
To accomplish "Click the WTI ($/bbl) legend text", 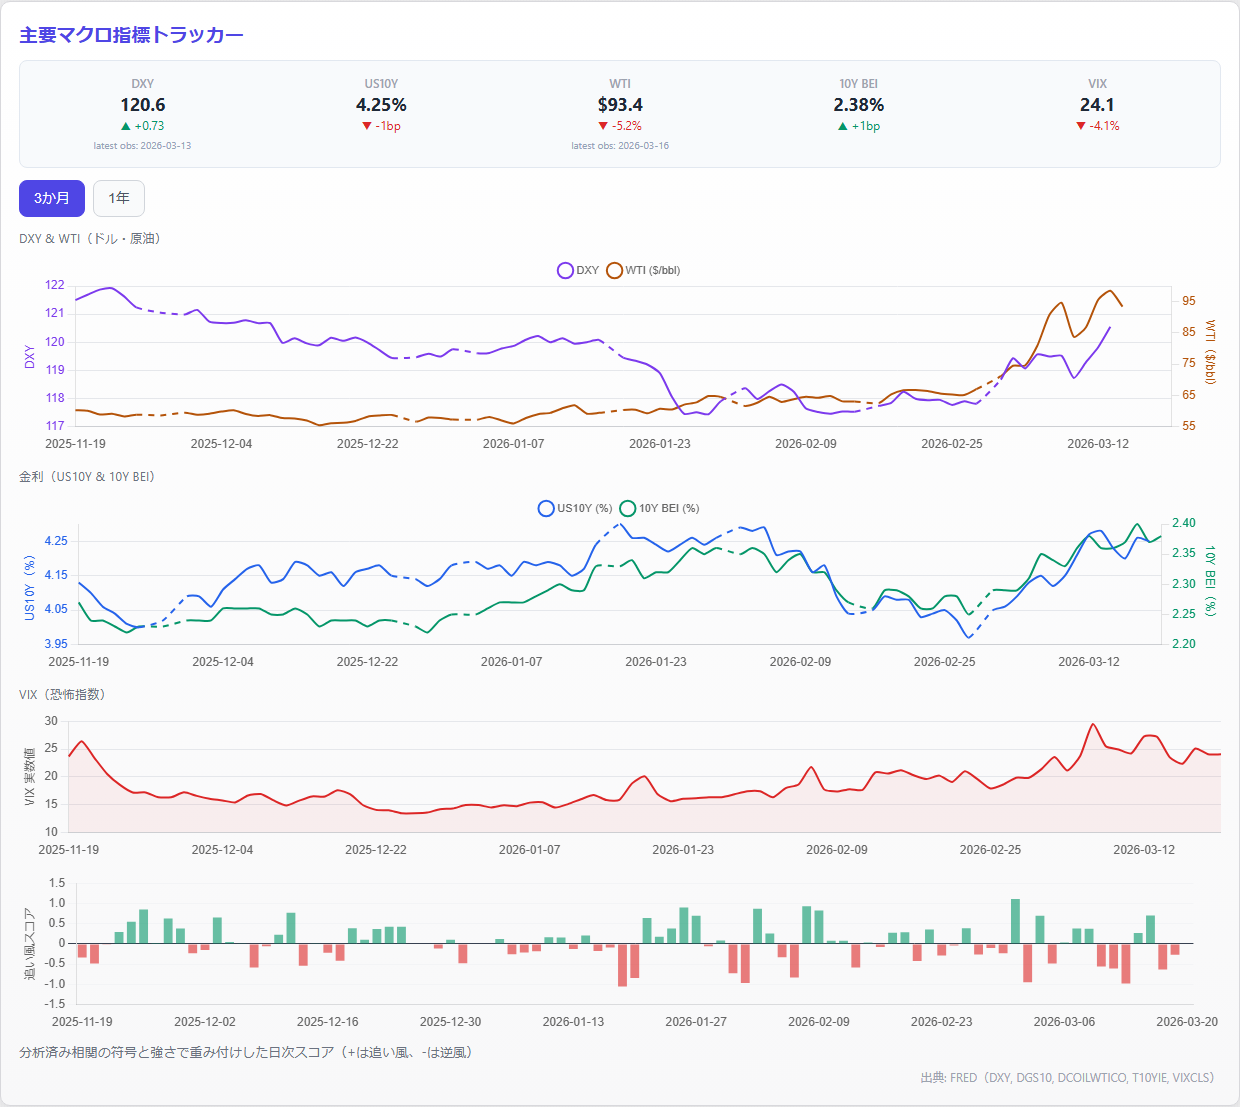I will [x=653, y=270].
